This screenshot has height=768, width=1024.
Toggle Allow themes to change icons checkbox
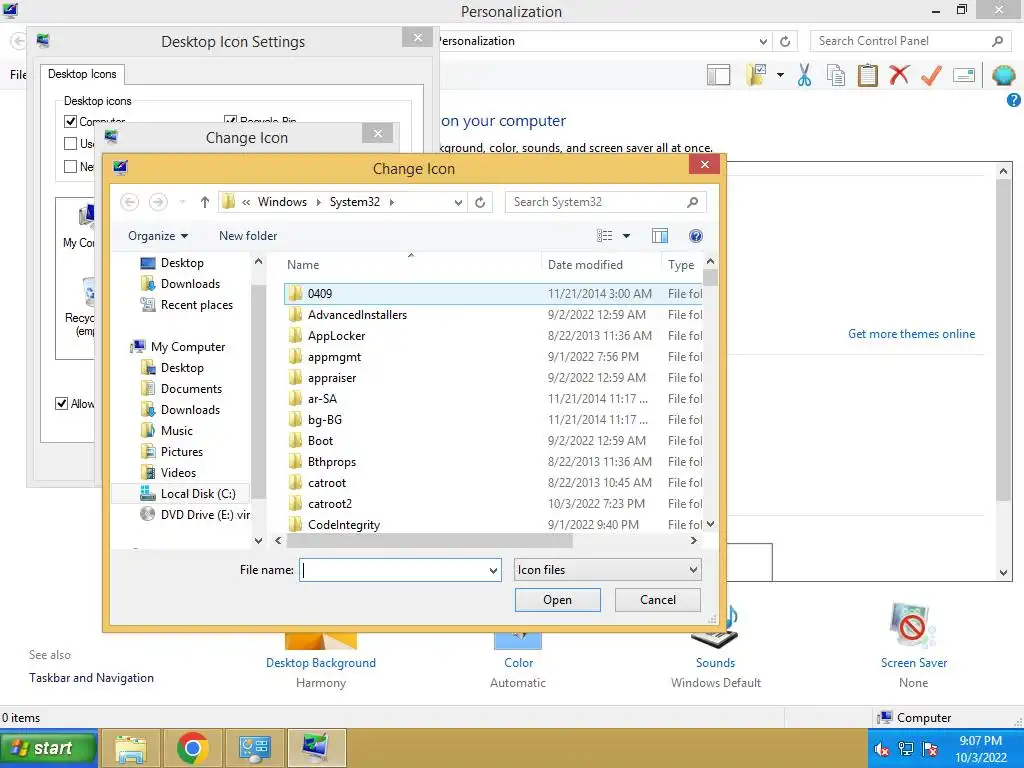tap(61, 404)
